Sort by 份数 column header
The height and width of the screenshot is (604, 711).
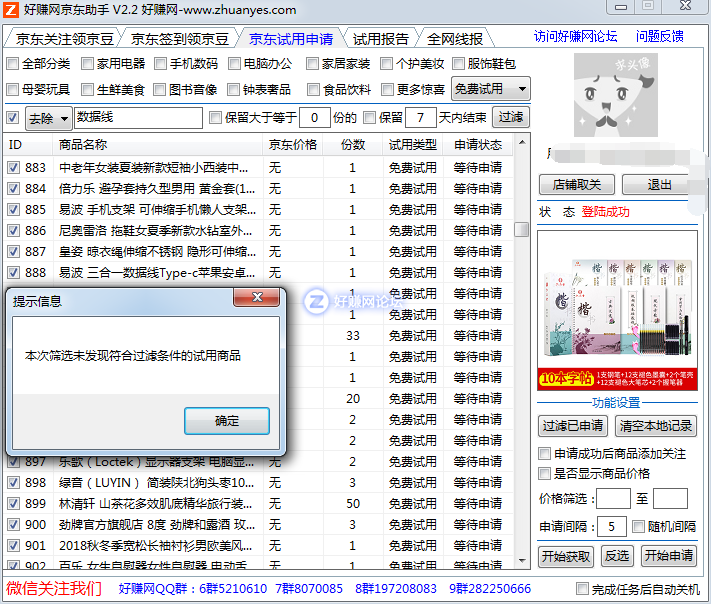[x=353, y=145]
